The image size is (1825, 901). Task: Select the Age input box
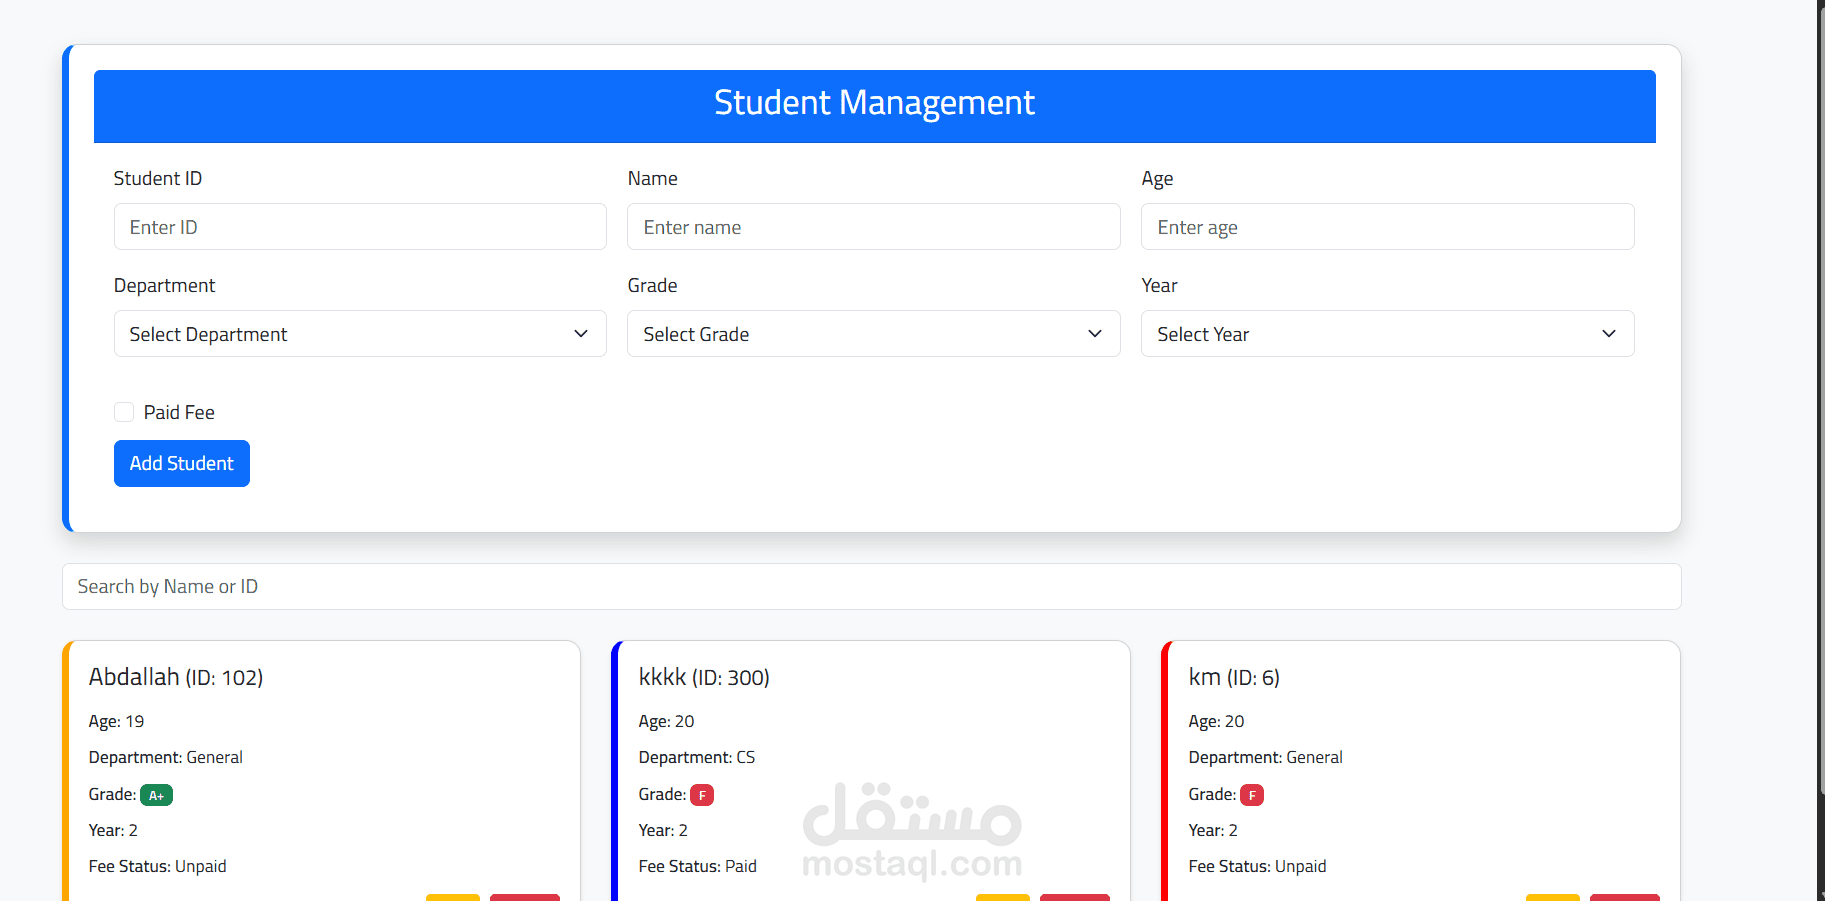(1388, 227)
